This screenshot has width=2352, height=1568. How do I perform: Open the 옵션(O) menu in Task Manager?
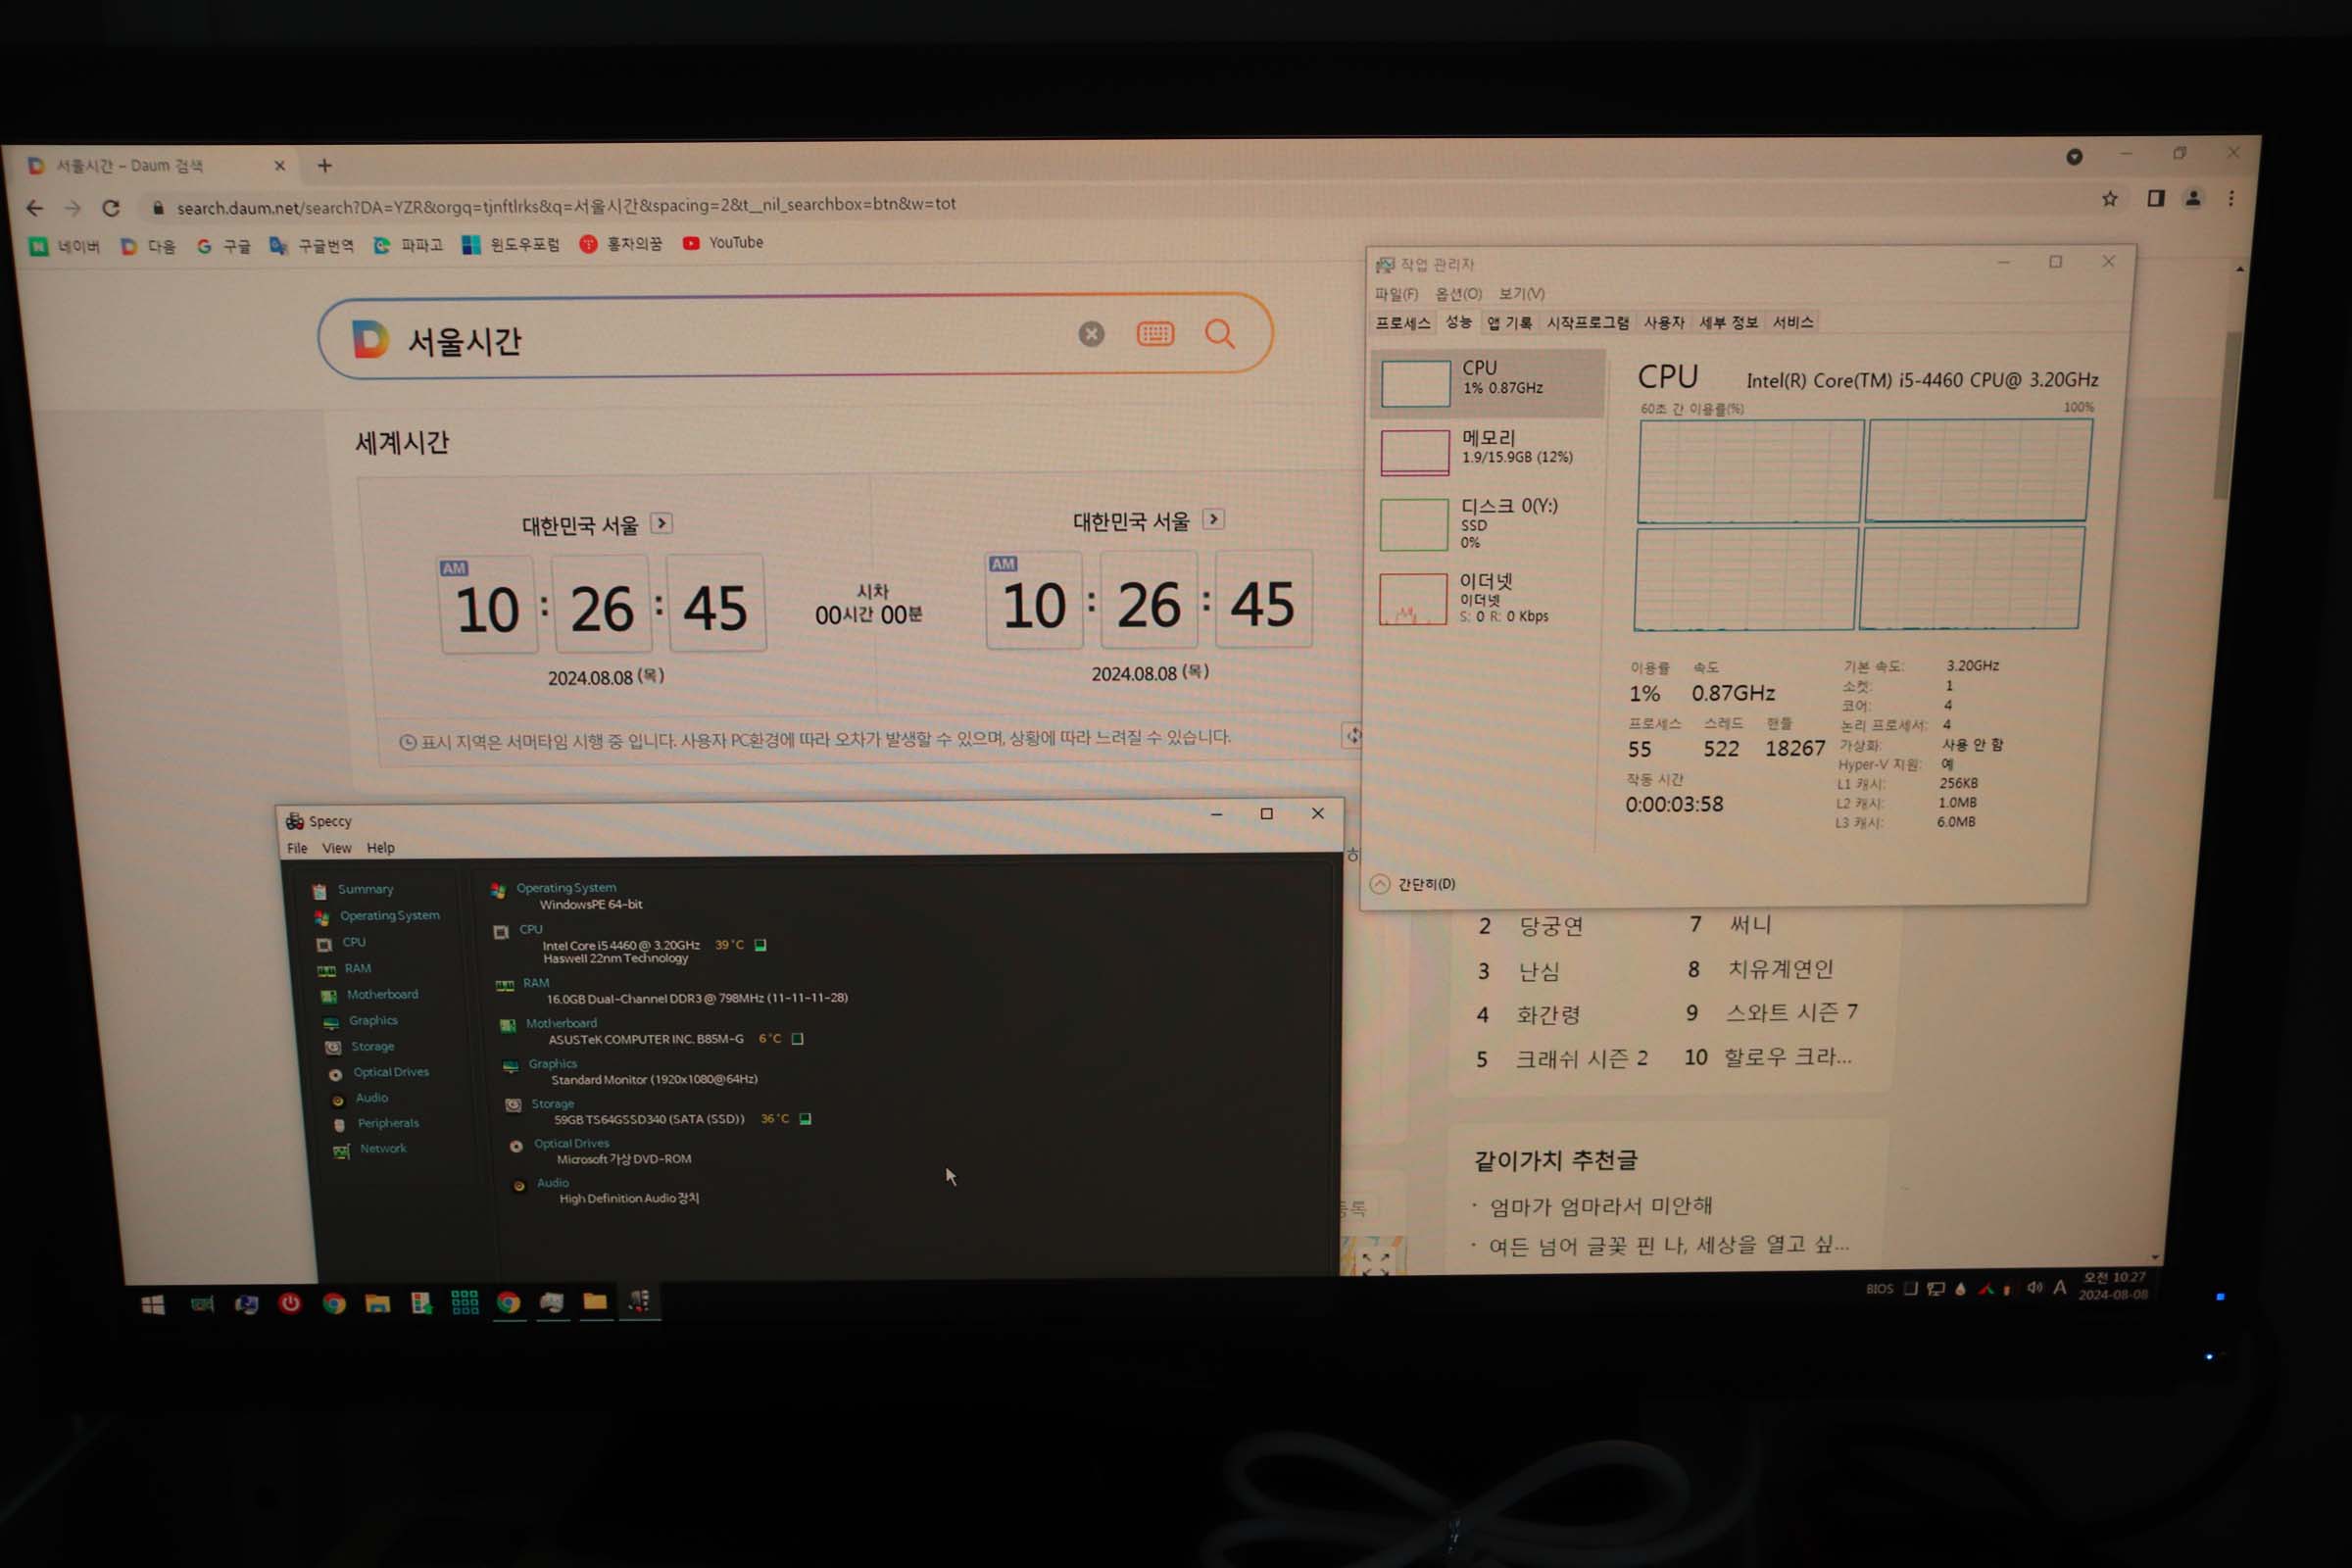click(1458, 294)
